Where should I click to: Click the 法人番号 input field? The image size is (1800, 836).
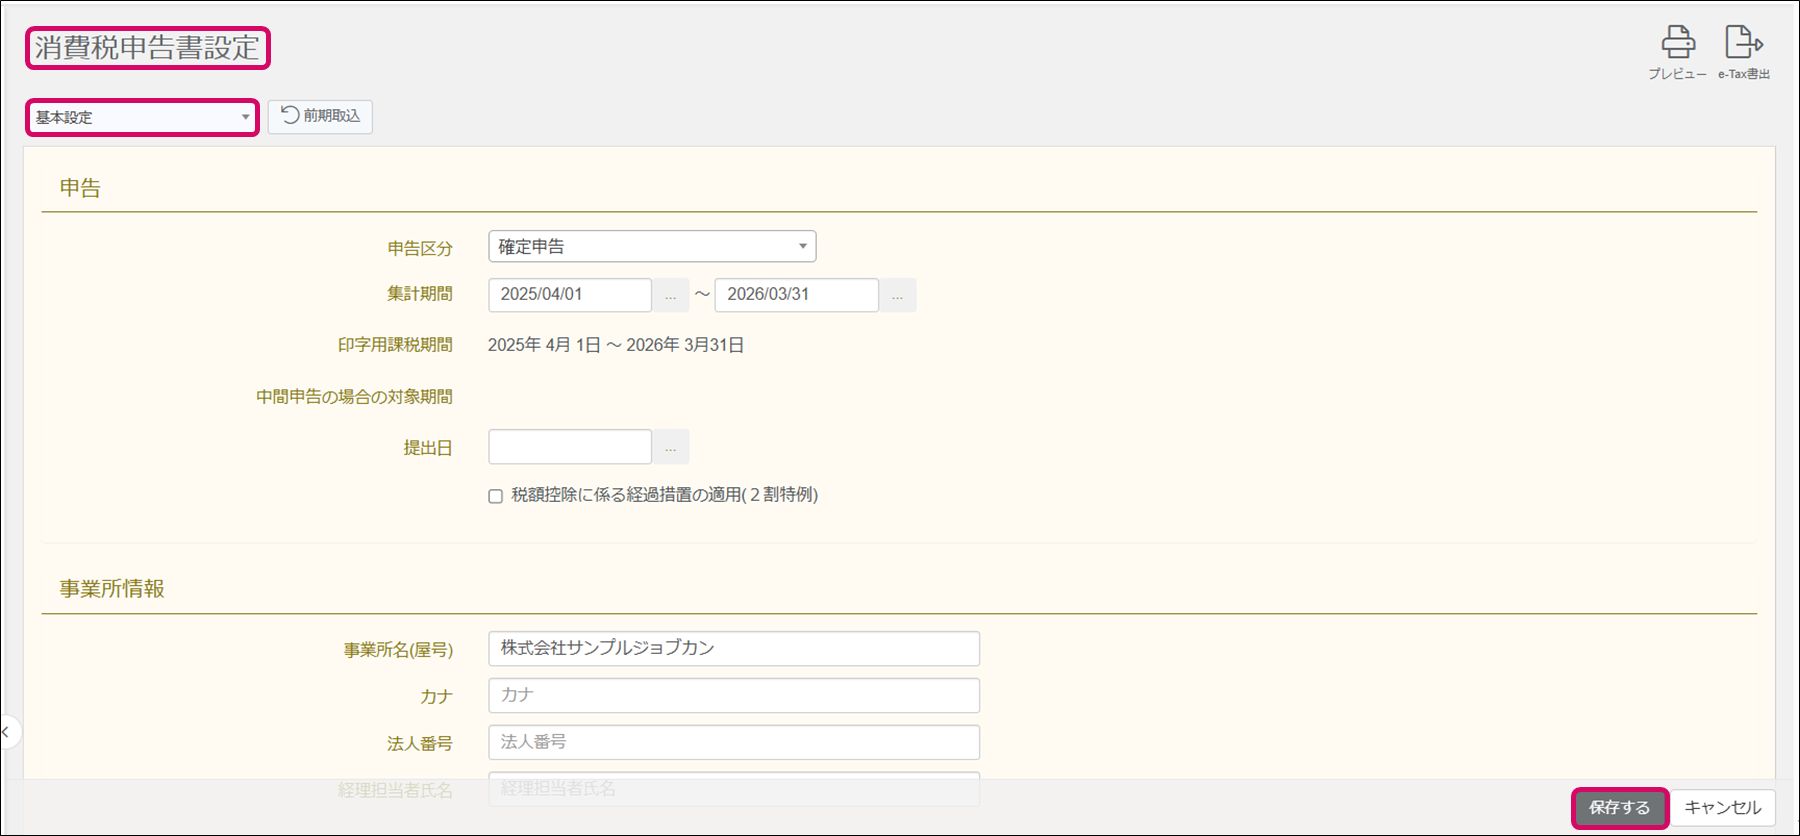(733, 742)
